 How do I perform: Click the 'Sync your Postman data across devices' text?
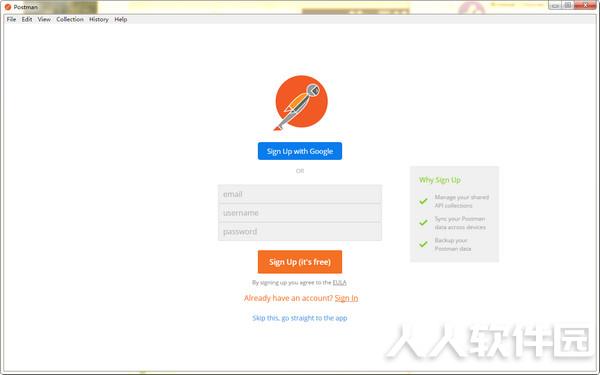(460, 223)
